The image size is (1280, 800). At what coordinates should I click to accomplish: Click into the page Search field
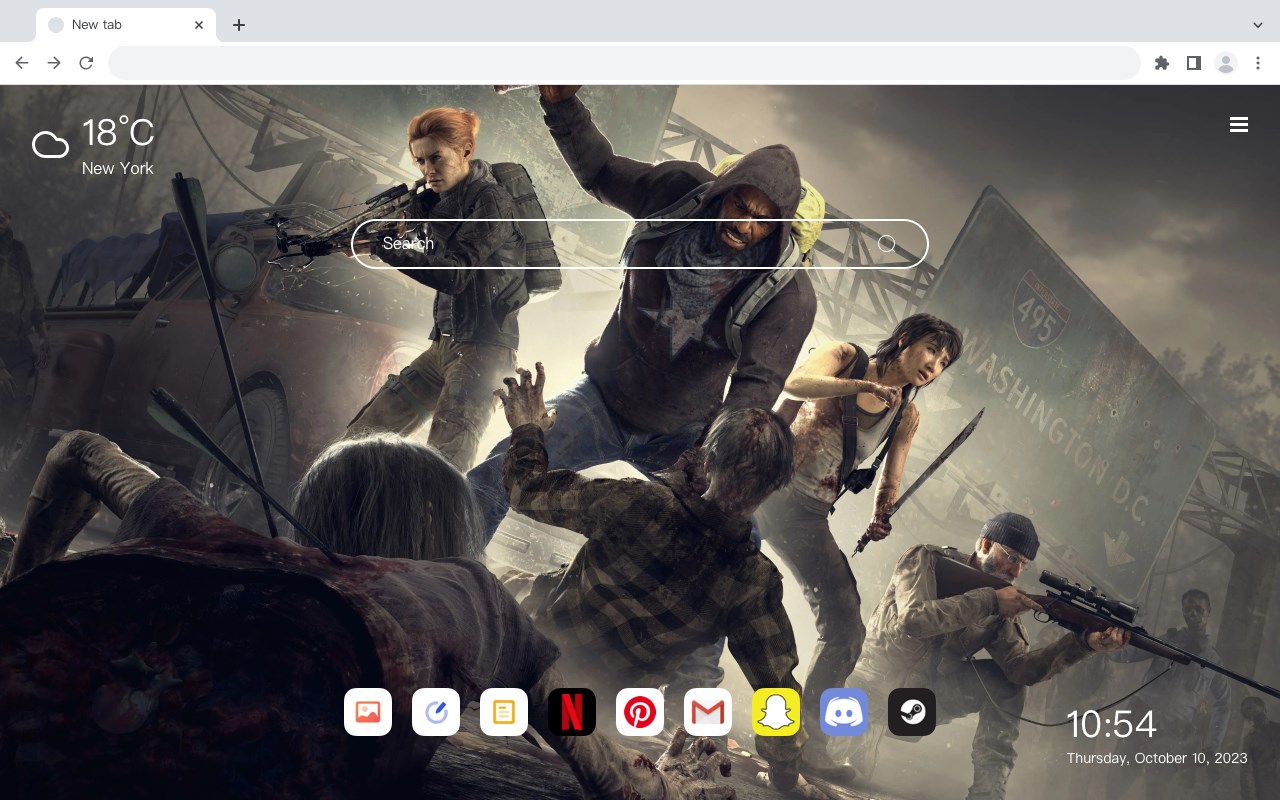tap(640, 244)
